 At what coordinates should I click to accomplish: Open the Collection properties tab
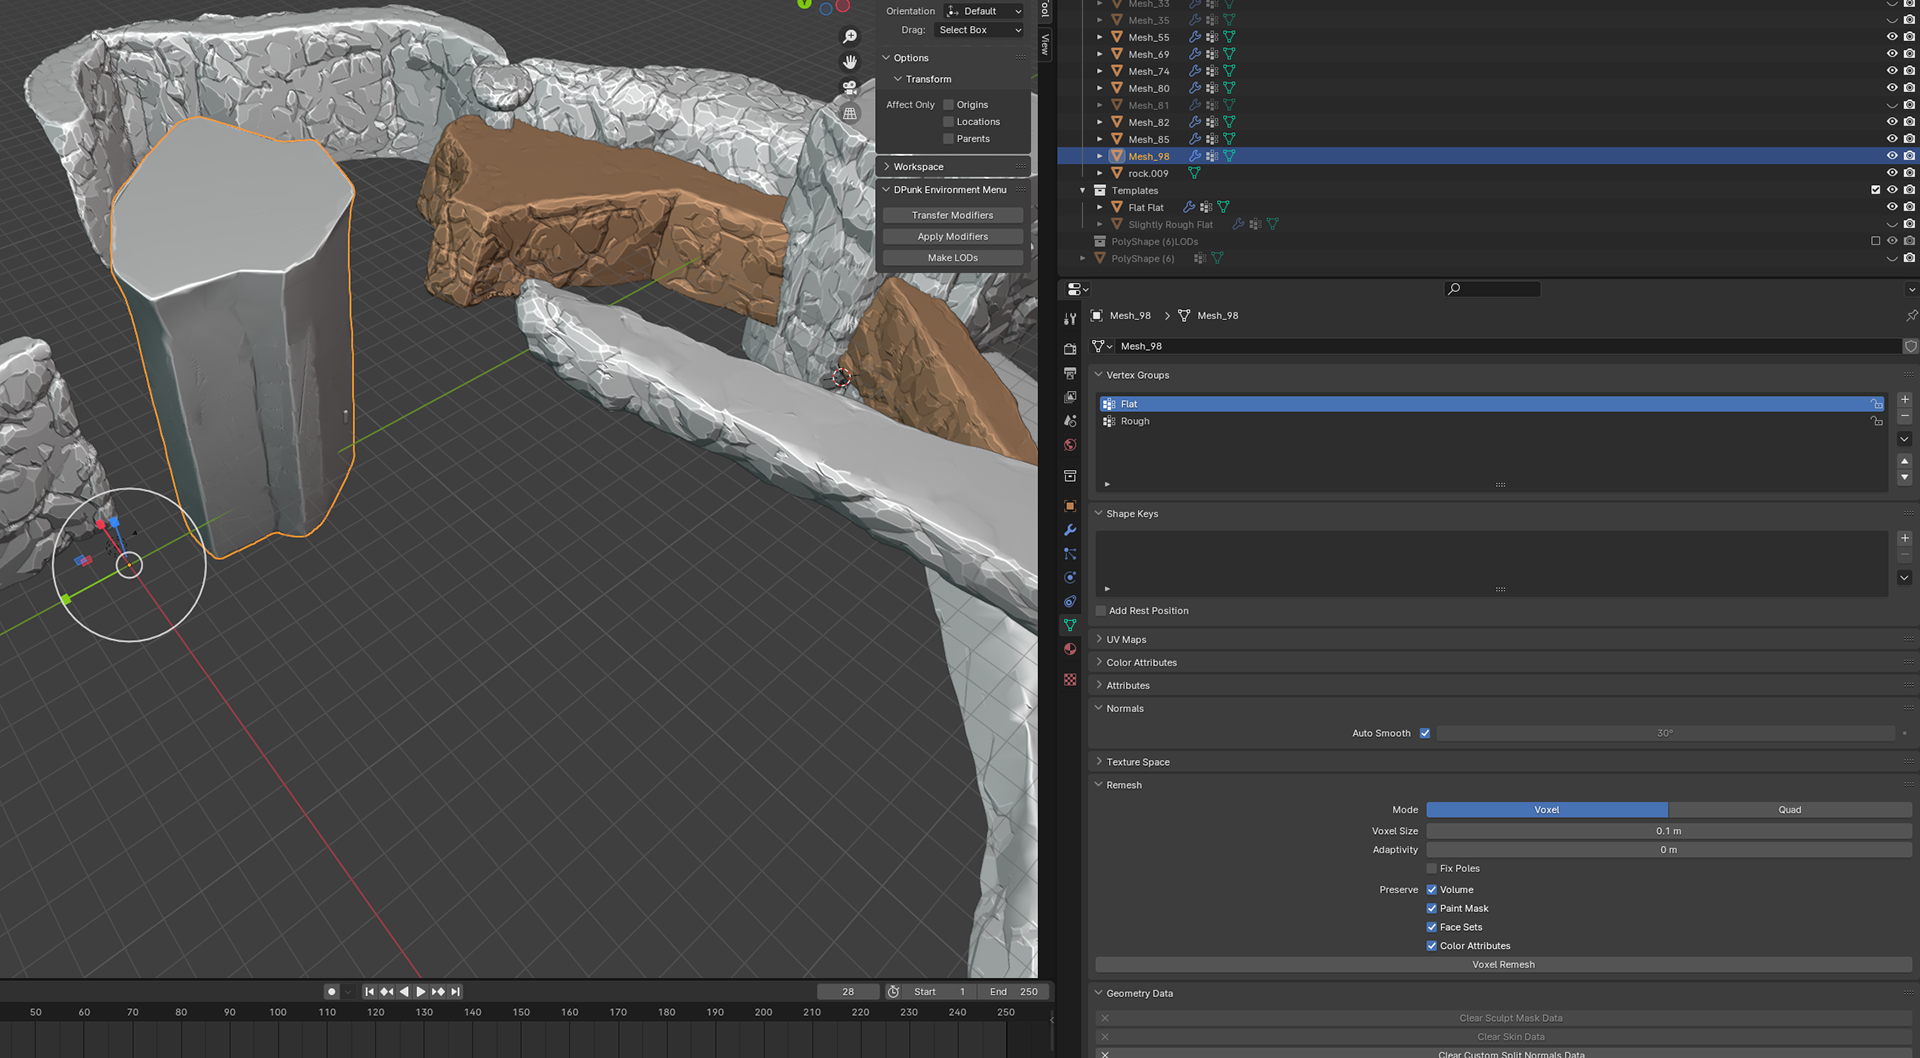click(x=1070, y=476)
